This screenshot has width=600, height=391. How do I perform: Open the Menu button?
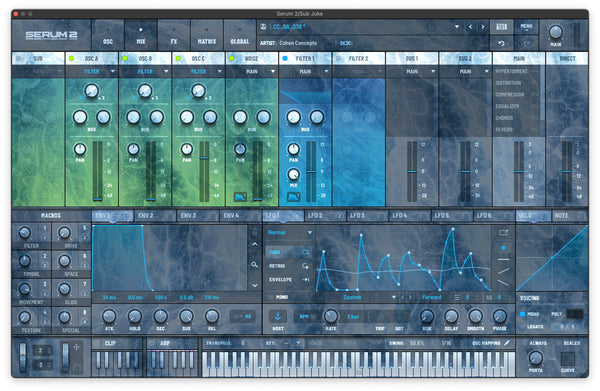(x=527, y=26)
